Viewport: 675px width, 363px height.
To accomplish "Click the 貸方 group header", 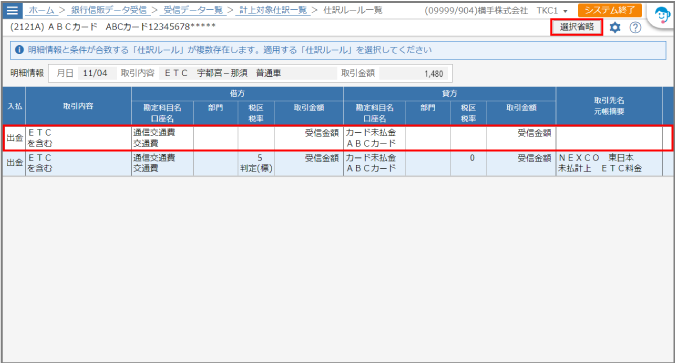I will 449,93.
